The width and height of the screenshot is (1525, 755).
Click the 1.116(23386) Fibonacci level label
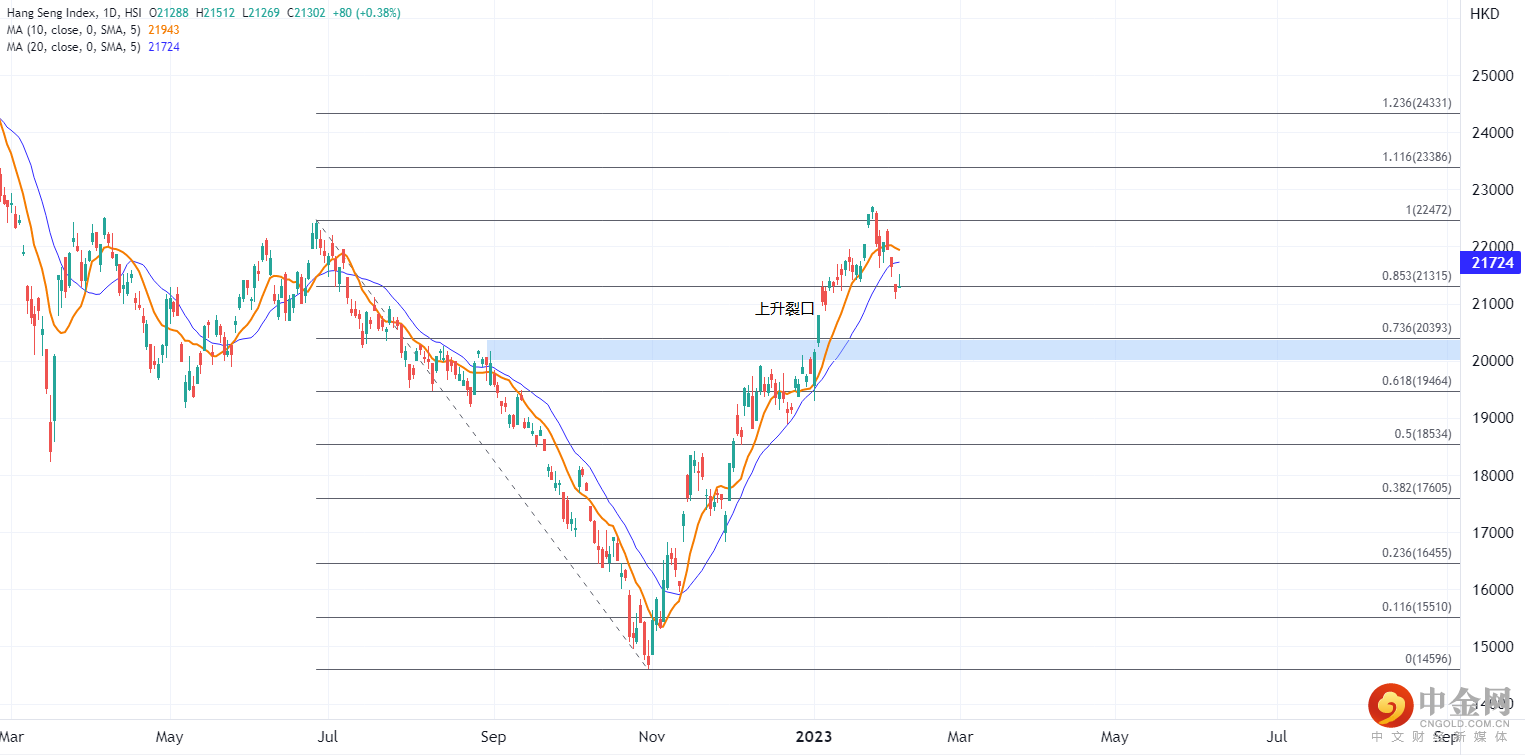1416,157
